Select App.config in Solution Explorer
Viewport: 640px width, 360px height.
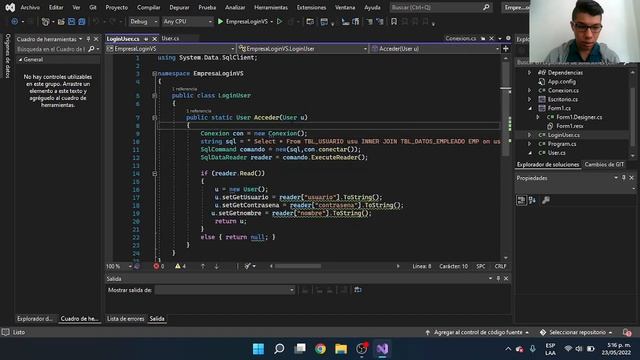point(562,82)
